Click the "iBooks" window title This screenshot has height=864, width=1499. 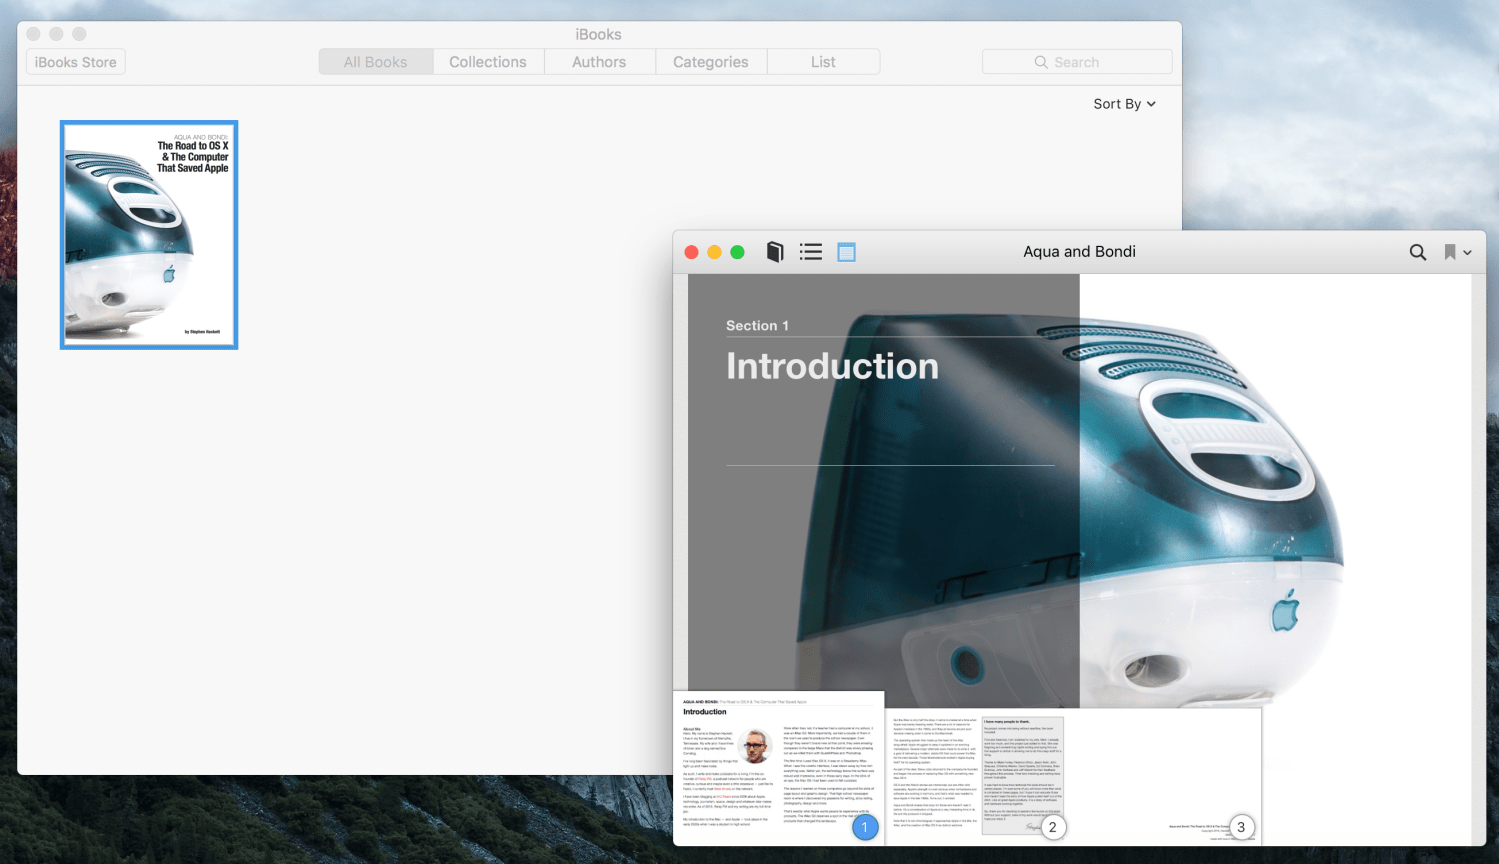598,34
